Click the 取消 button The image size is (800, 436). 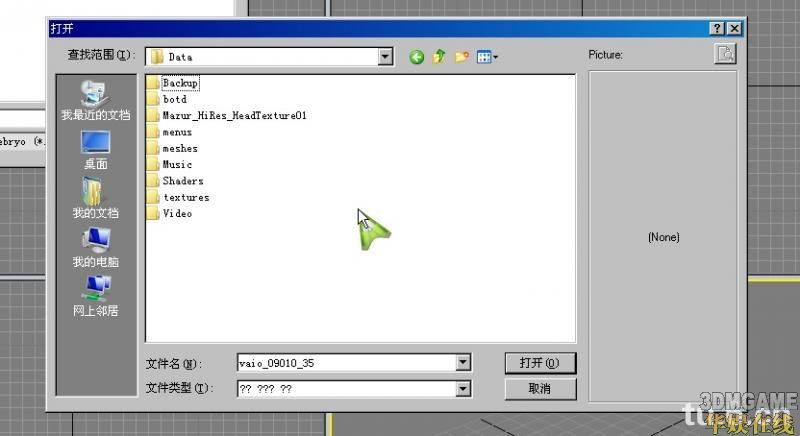pyautogui.click(x=540, y=388)
